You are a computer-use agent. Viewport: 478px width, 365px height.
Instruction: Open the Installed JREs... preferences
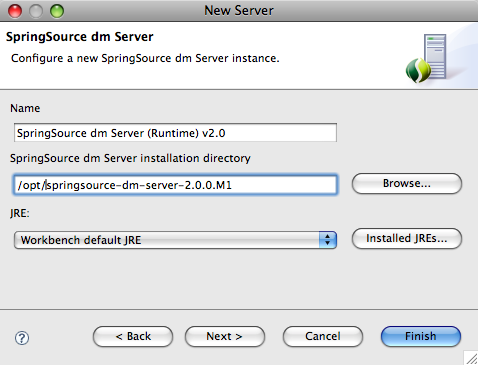pos(407,238)
